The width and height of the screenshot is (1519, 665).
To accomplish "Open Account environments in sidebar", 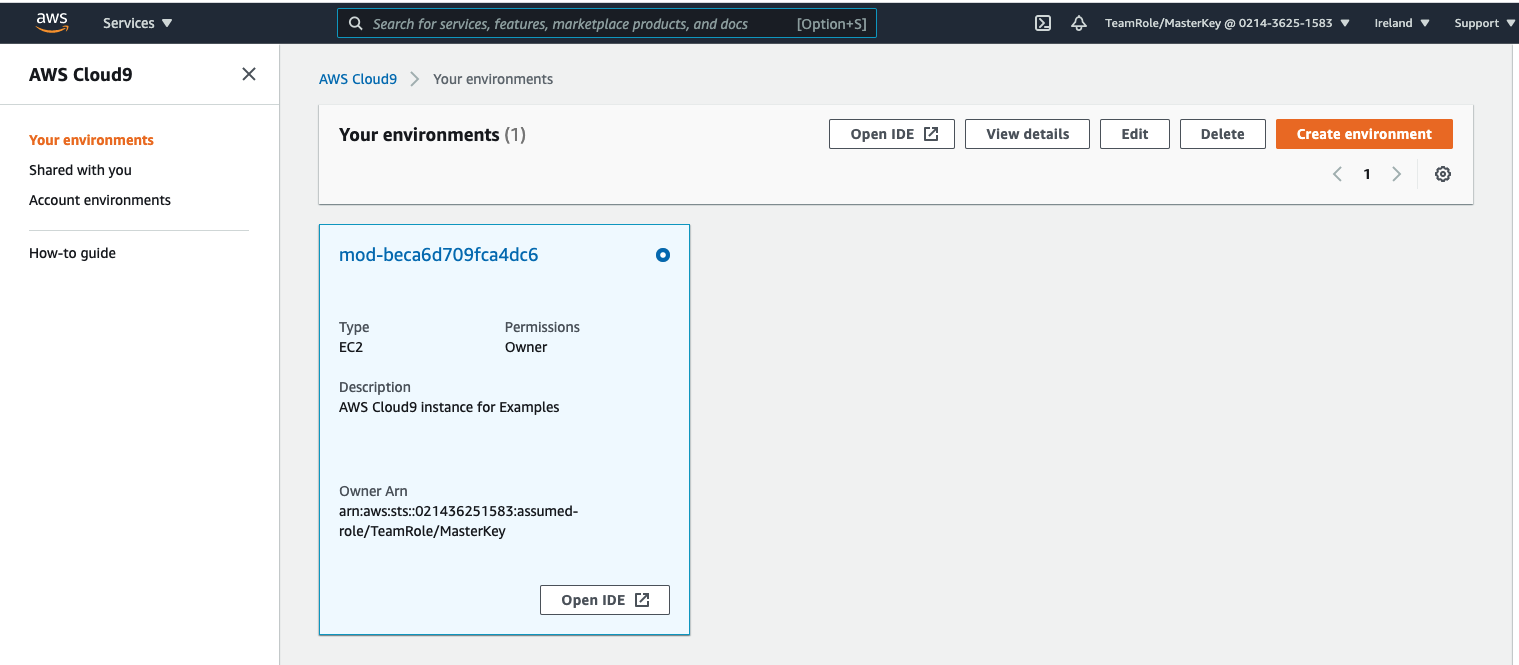I will tap(100, 200).
